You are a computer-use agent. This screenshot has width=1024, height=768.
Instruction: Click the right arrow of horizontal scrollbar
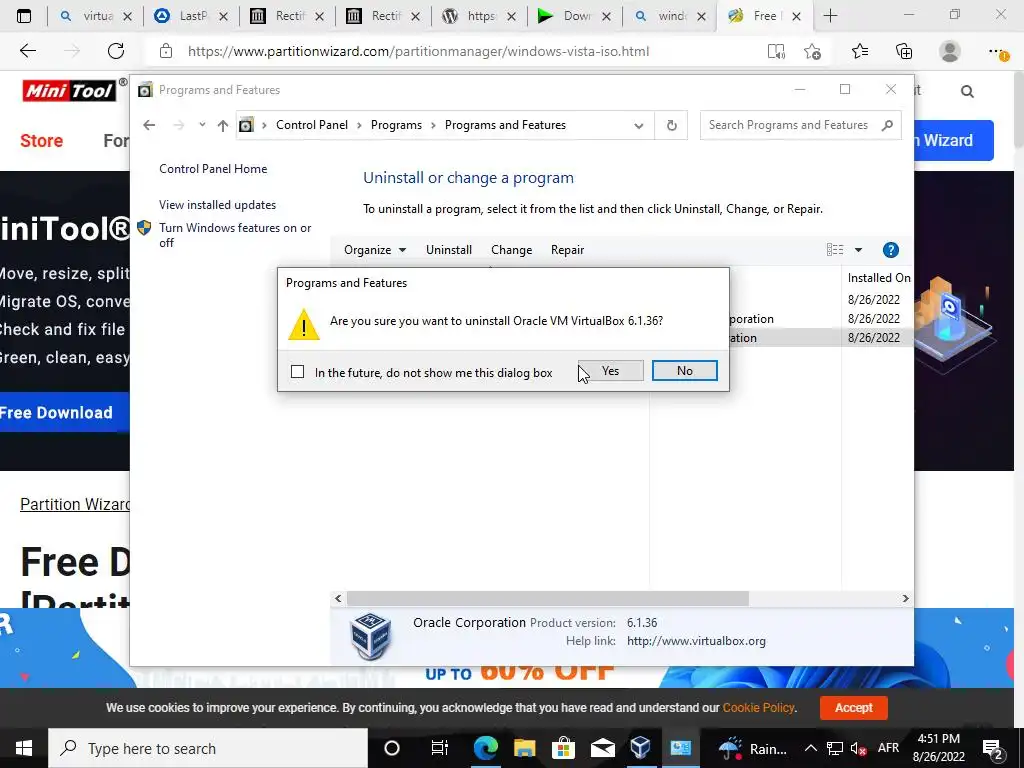(905, 598)
